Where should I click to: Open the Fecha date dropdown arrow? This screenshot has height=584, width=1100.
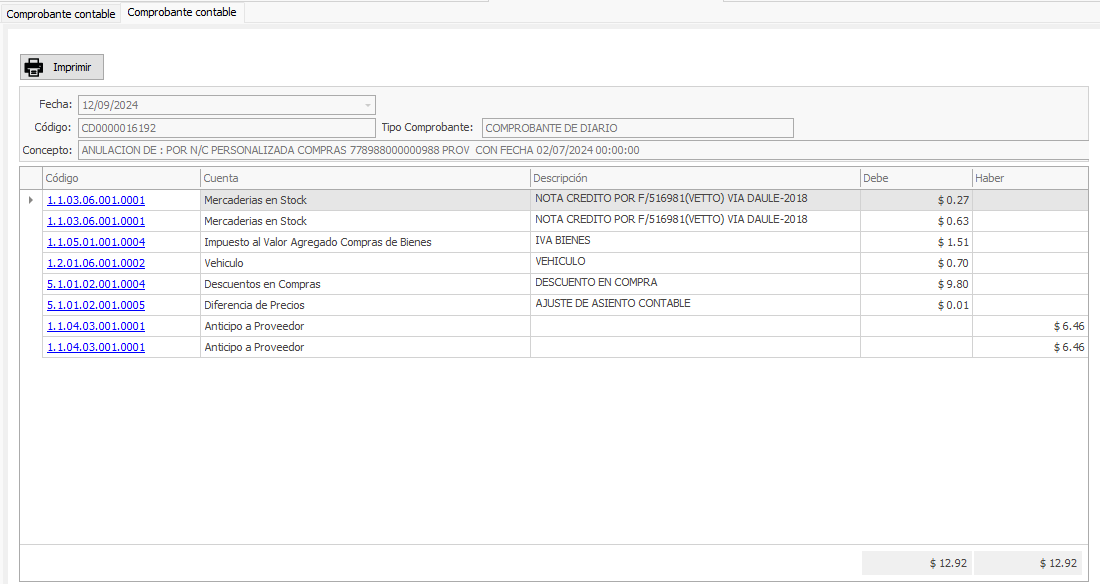(x=368, y=104)
